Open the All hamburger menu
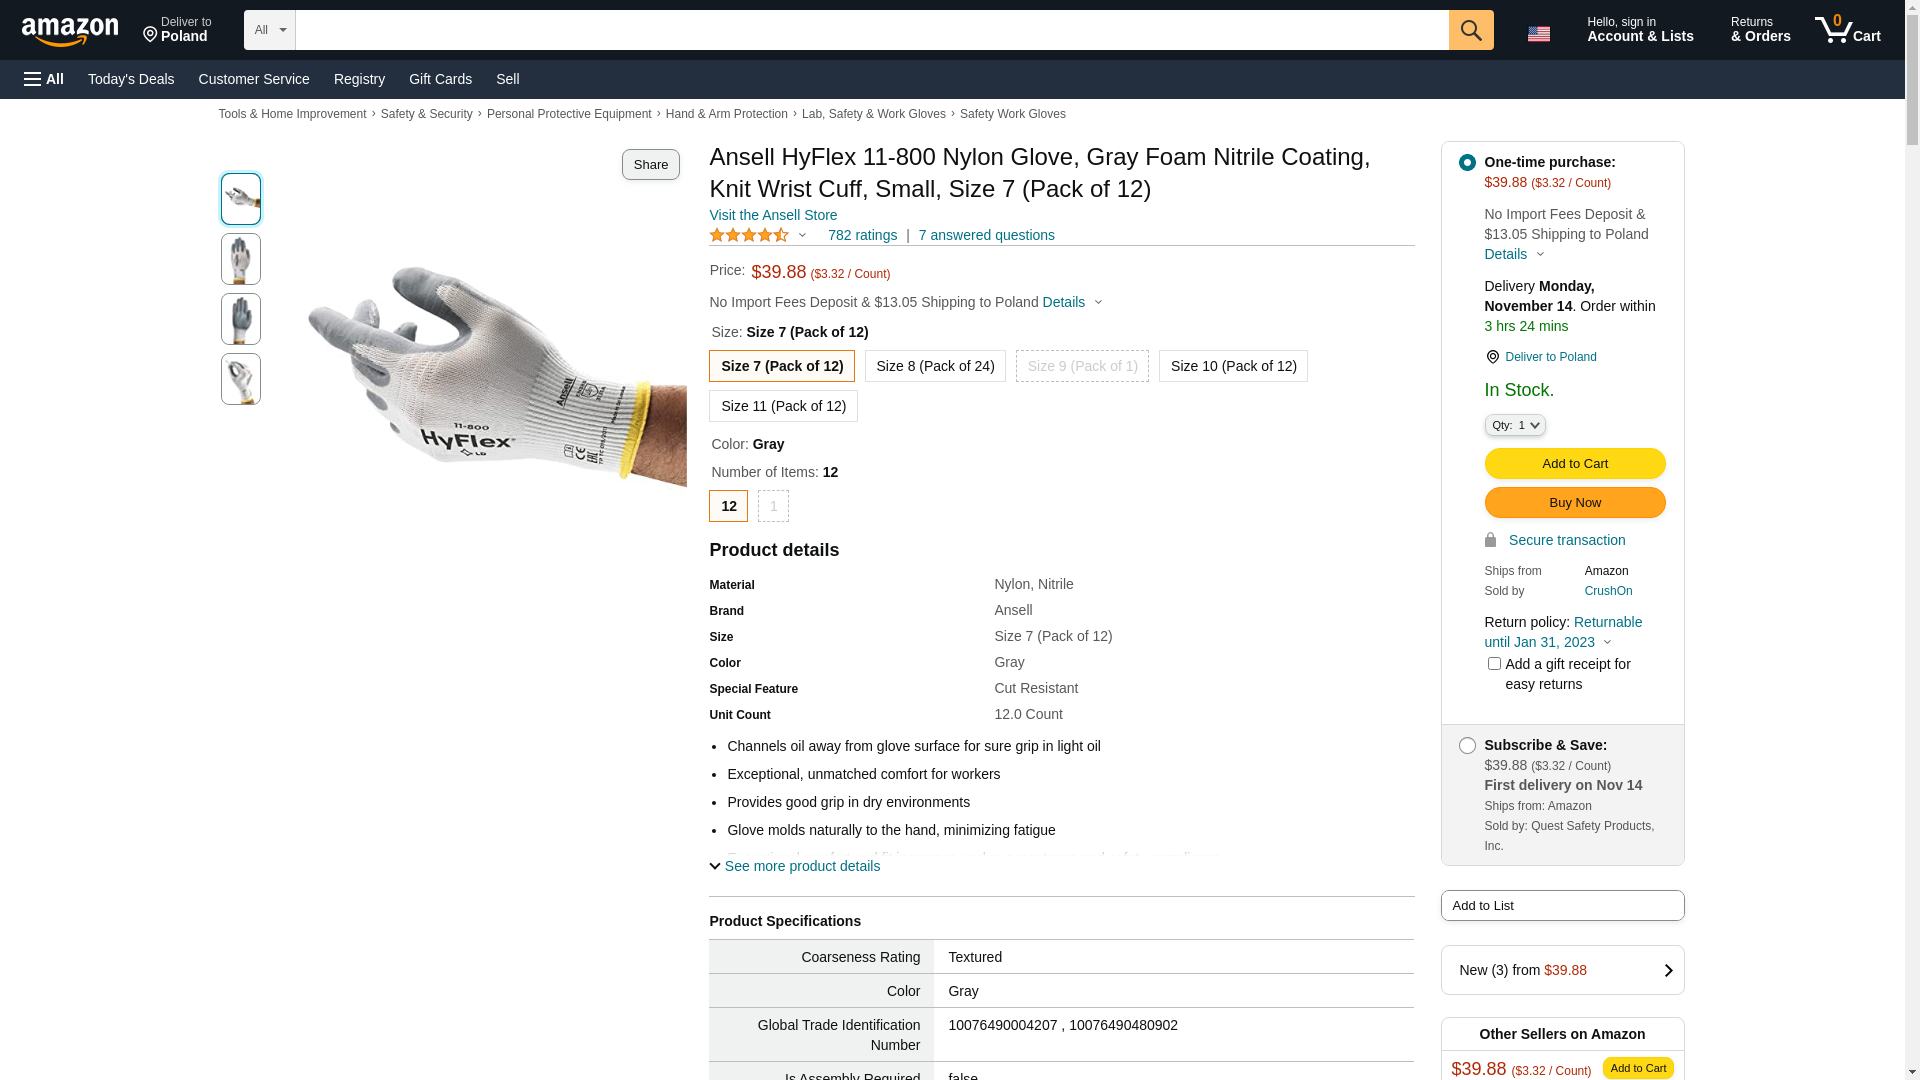The height and width of the screenshot is (1080, 1920). [x=44, y=79]
